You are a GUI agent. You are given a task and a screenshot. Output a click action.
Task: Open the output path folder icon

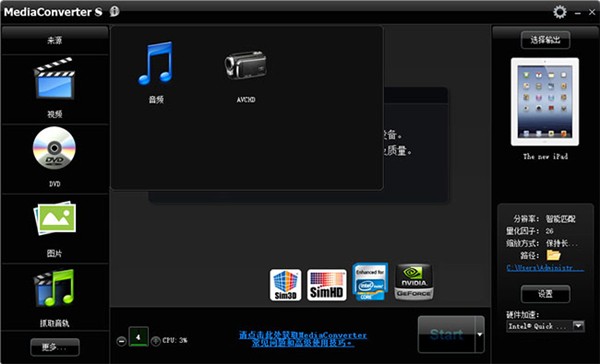(x=553, y=255)
